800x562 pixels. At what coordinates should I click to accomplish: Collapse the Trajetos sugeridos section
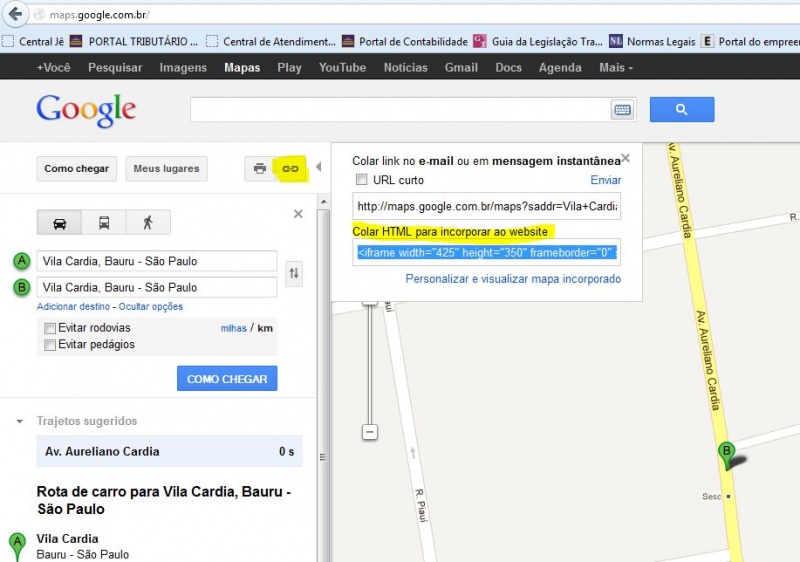click(19, 421)
